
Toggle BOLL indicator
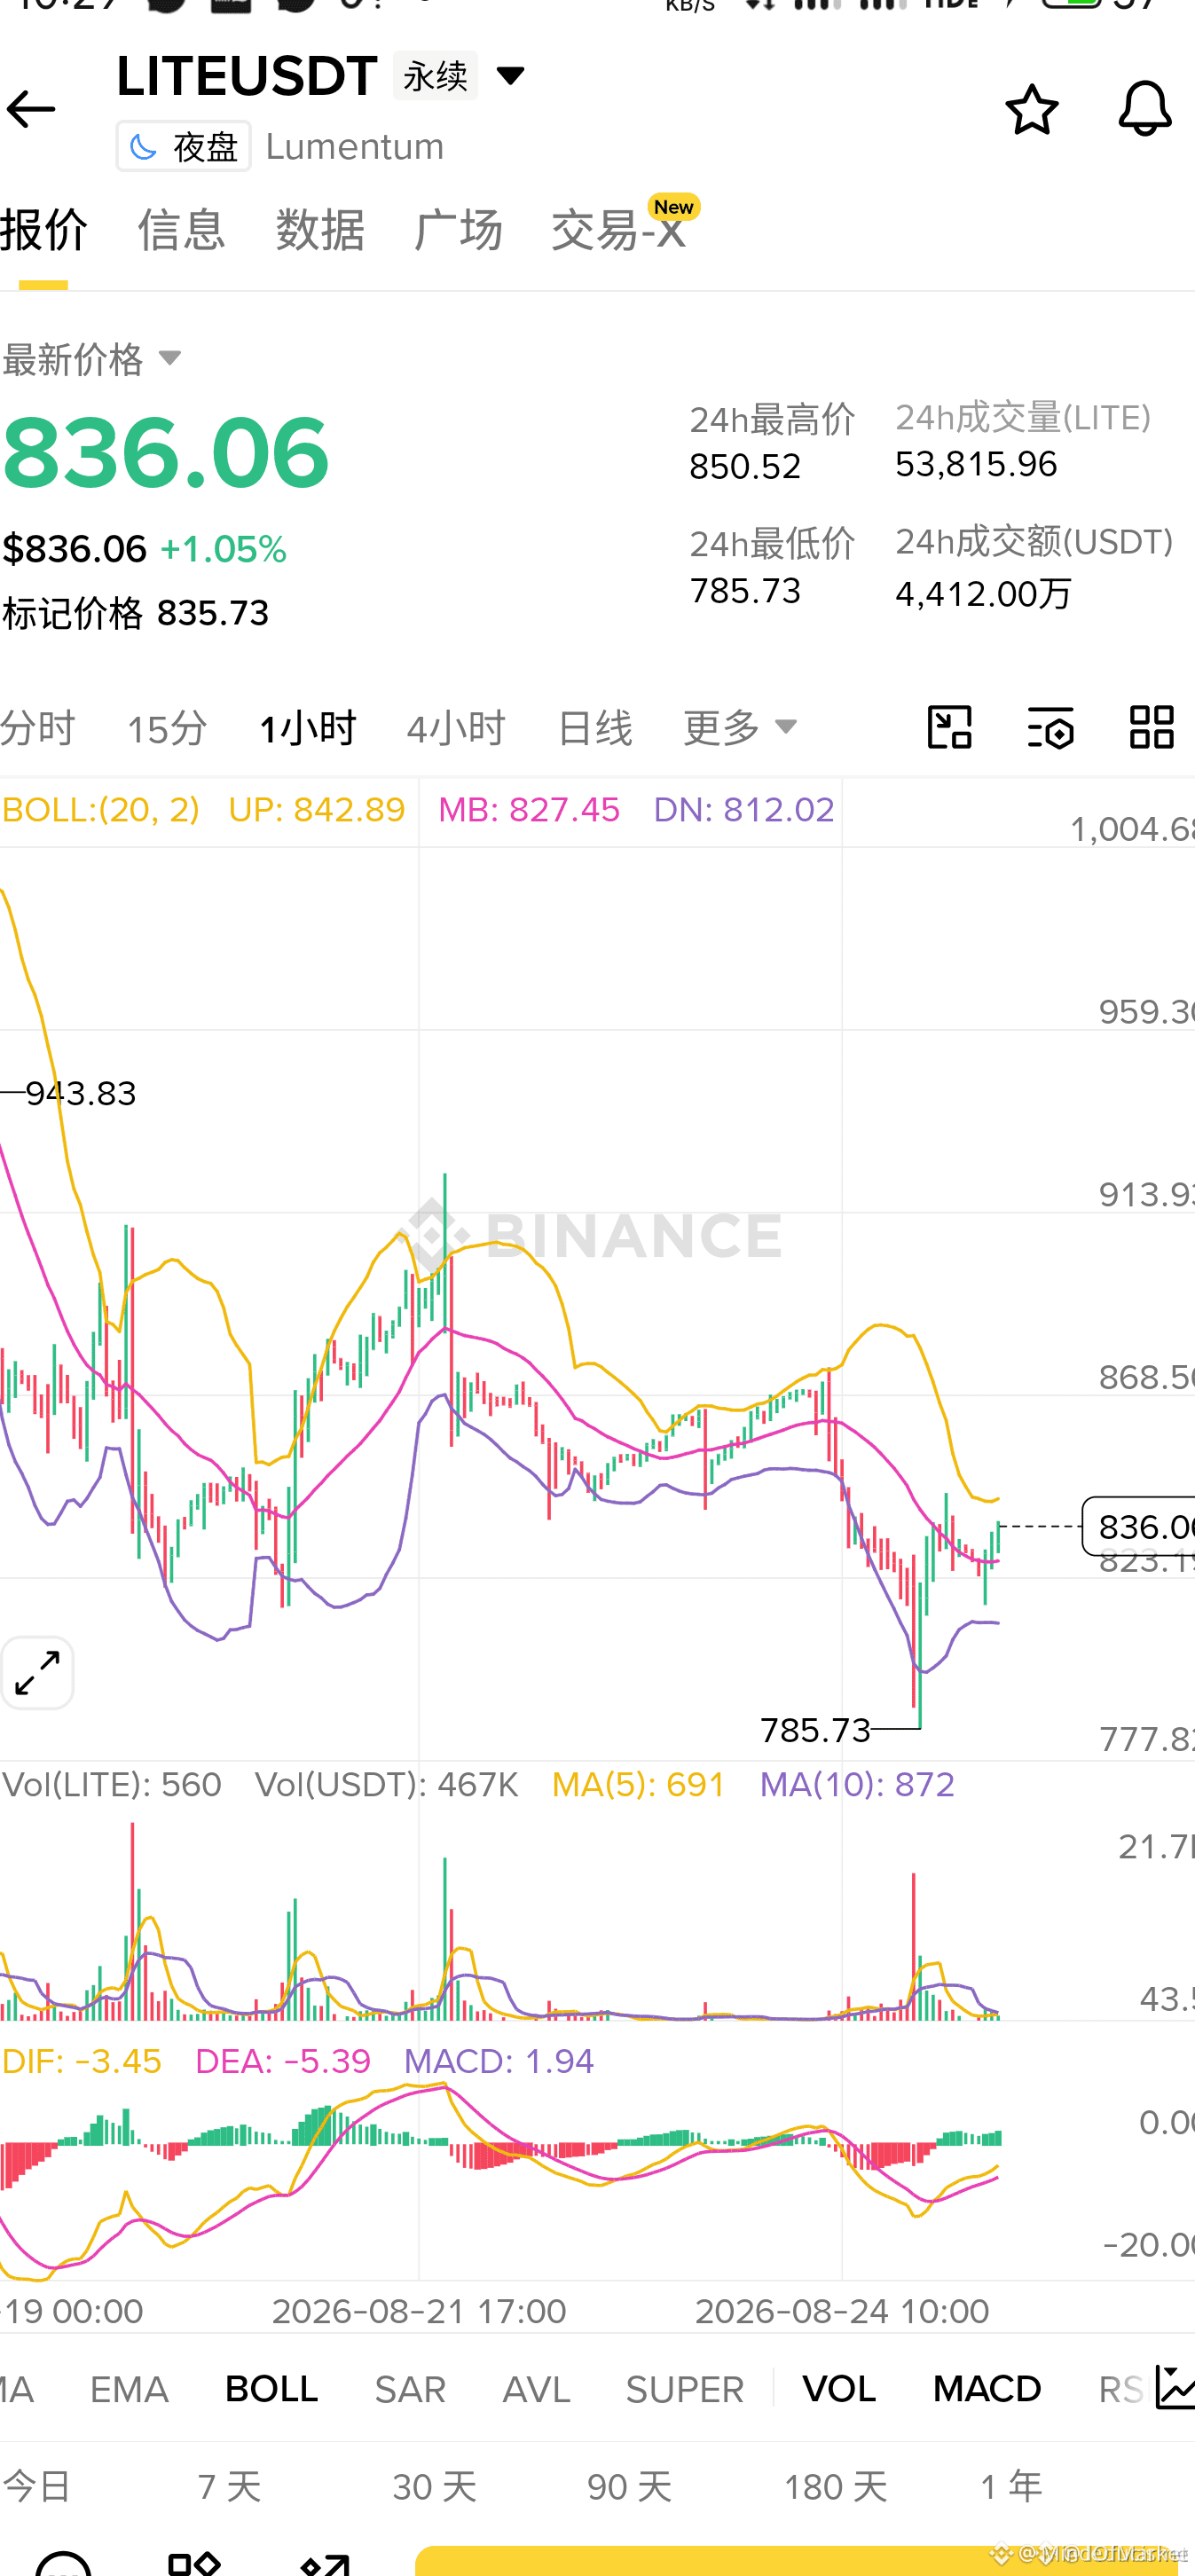[271, 2389]
